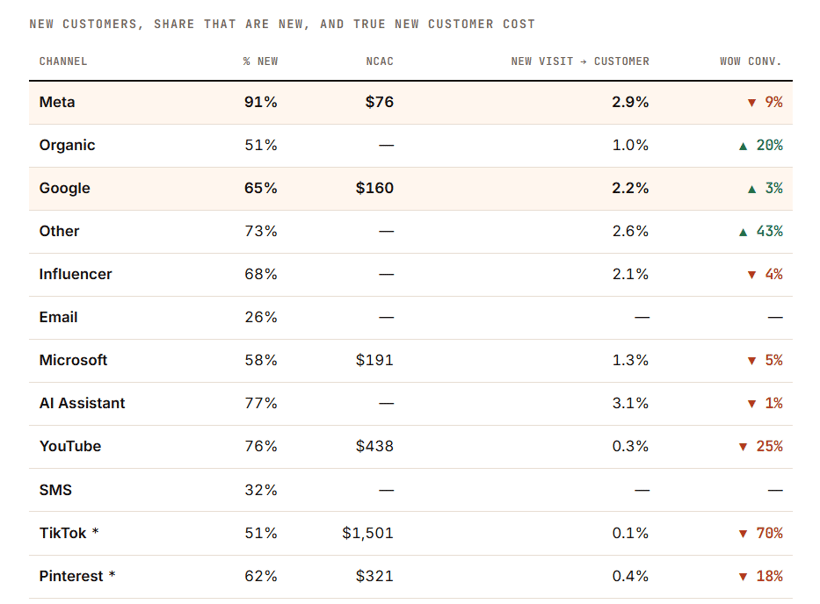Click the WOW CONV. column header

click(750, 61)
